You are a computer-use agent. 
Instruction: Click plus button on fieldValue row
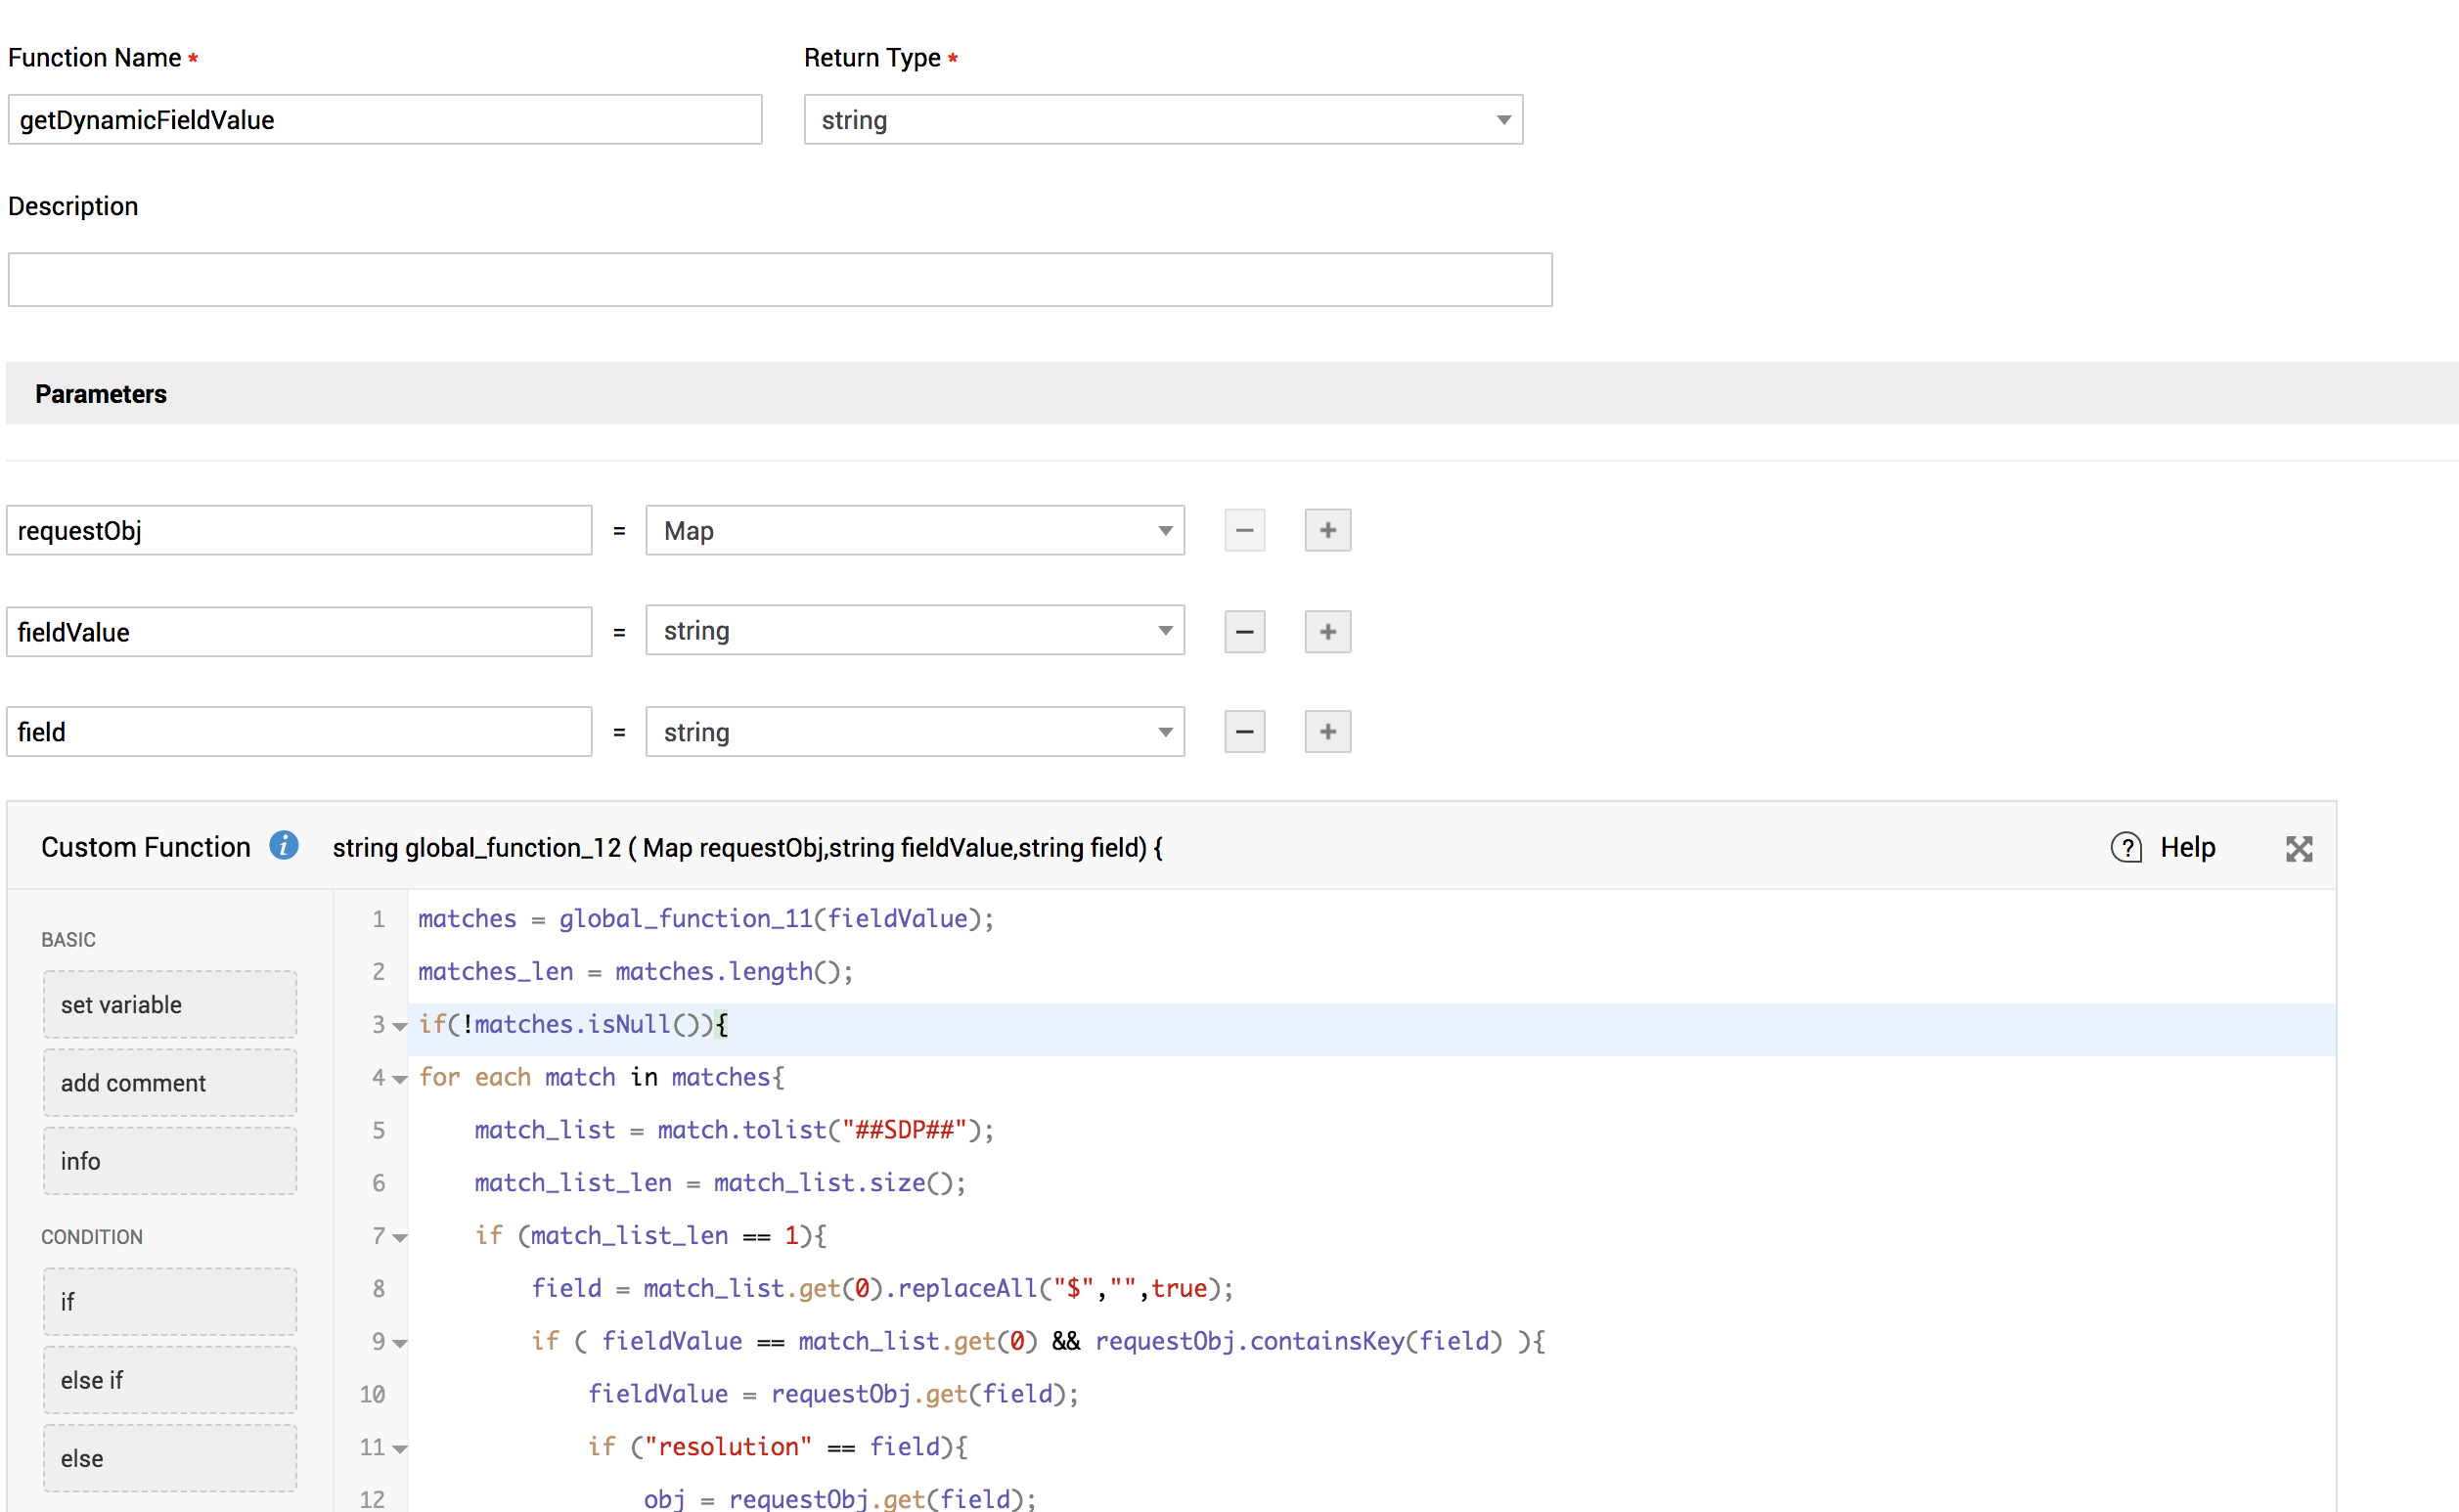coord(1327,632)
